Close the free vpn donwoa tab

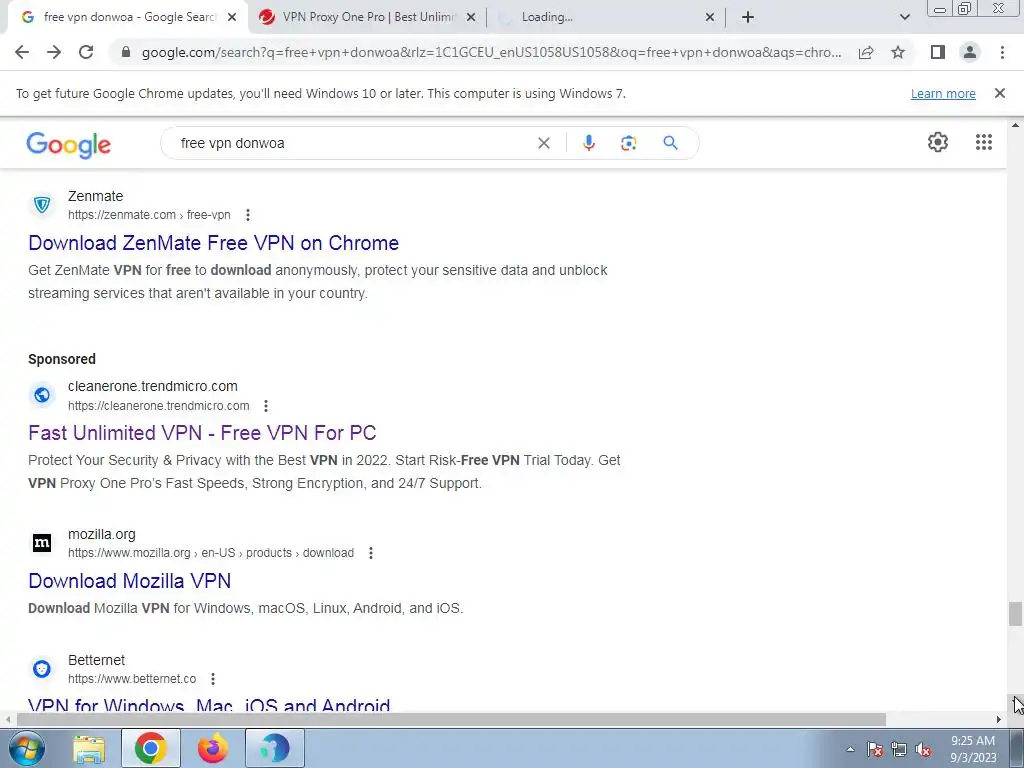coord(232,18)
